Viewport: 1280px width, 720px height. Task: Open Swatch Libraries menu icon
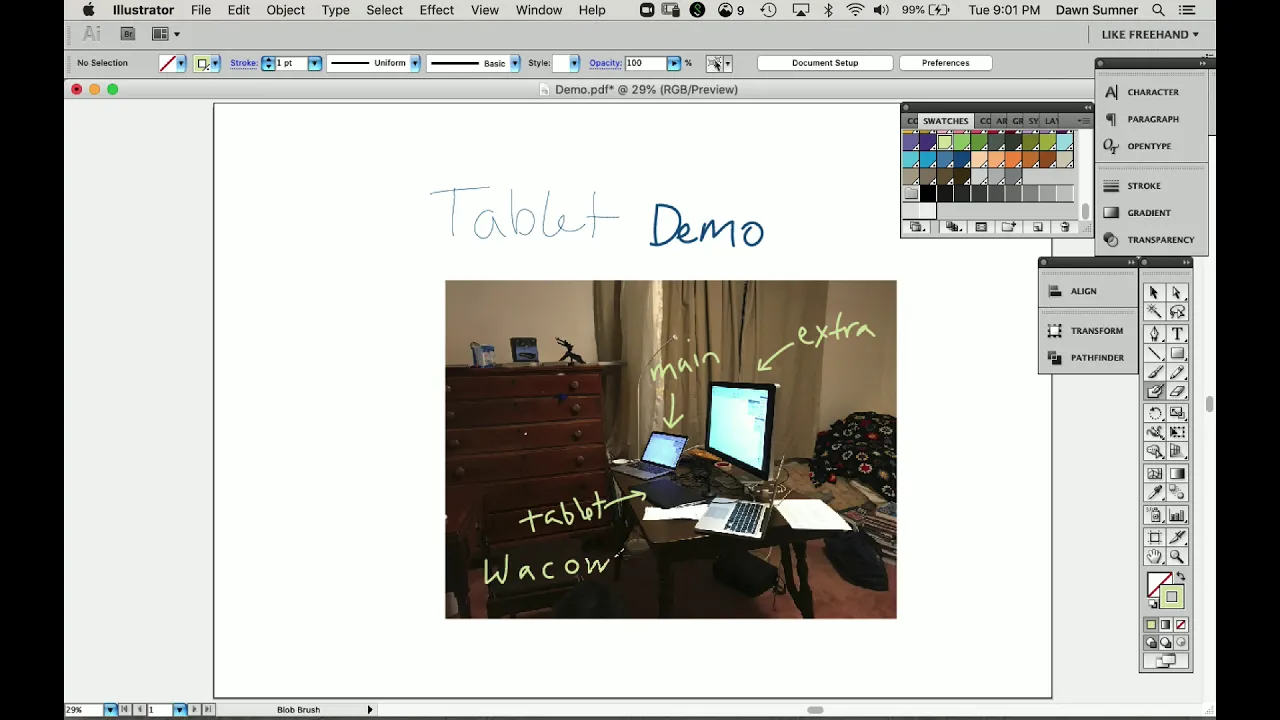(x=917, y=227)
